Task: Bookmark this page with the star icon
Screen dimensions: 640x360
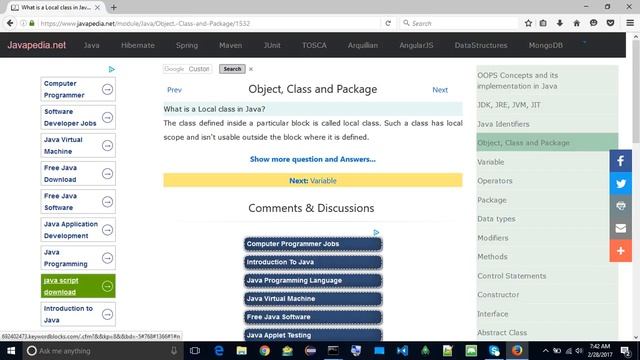Action: tap(528, 23)
